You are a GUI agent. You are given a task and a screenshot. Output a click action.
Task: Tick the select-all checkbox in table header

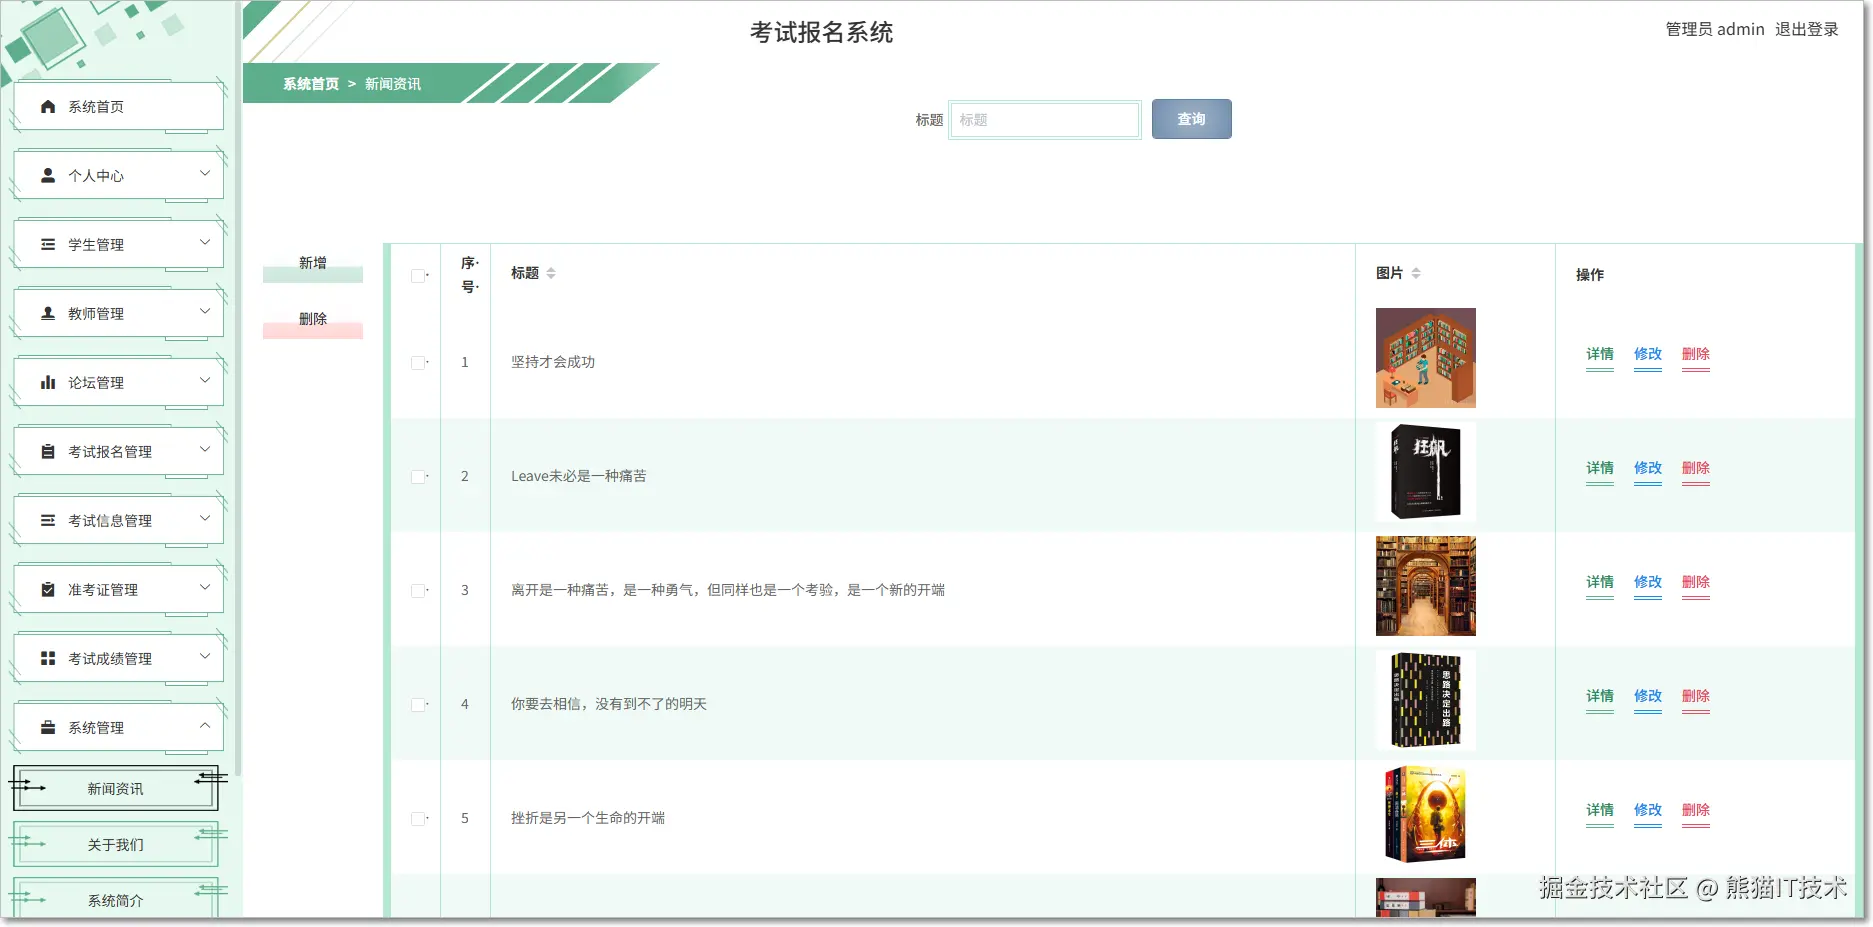click(418, 276)
